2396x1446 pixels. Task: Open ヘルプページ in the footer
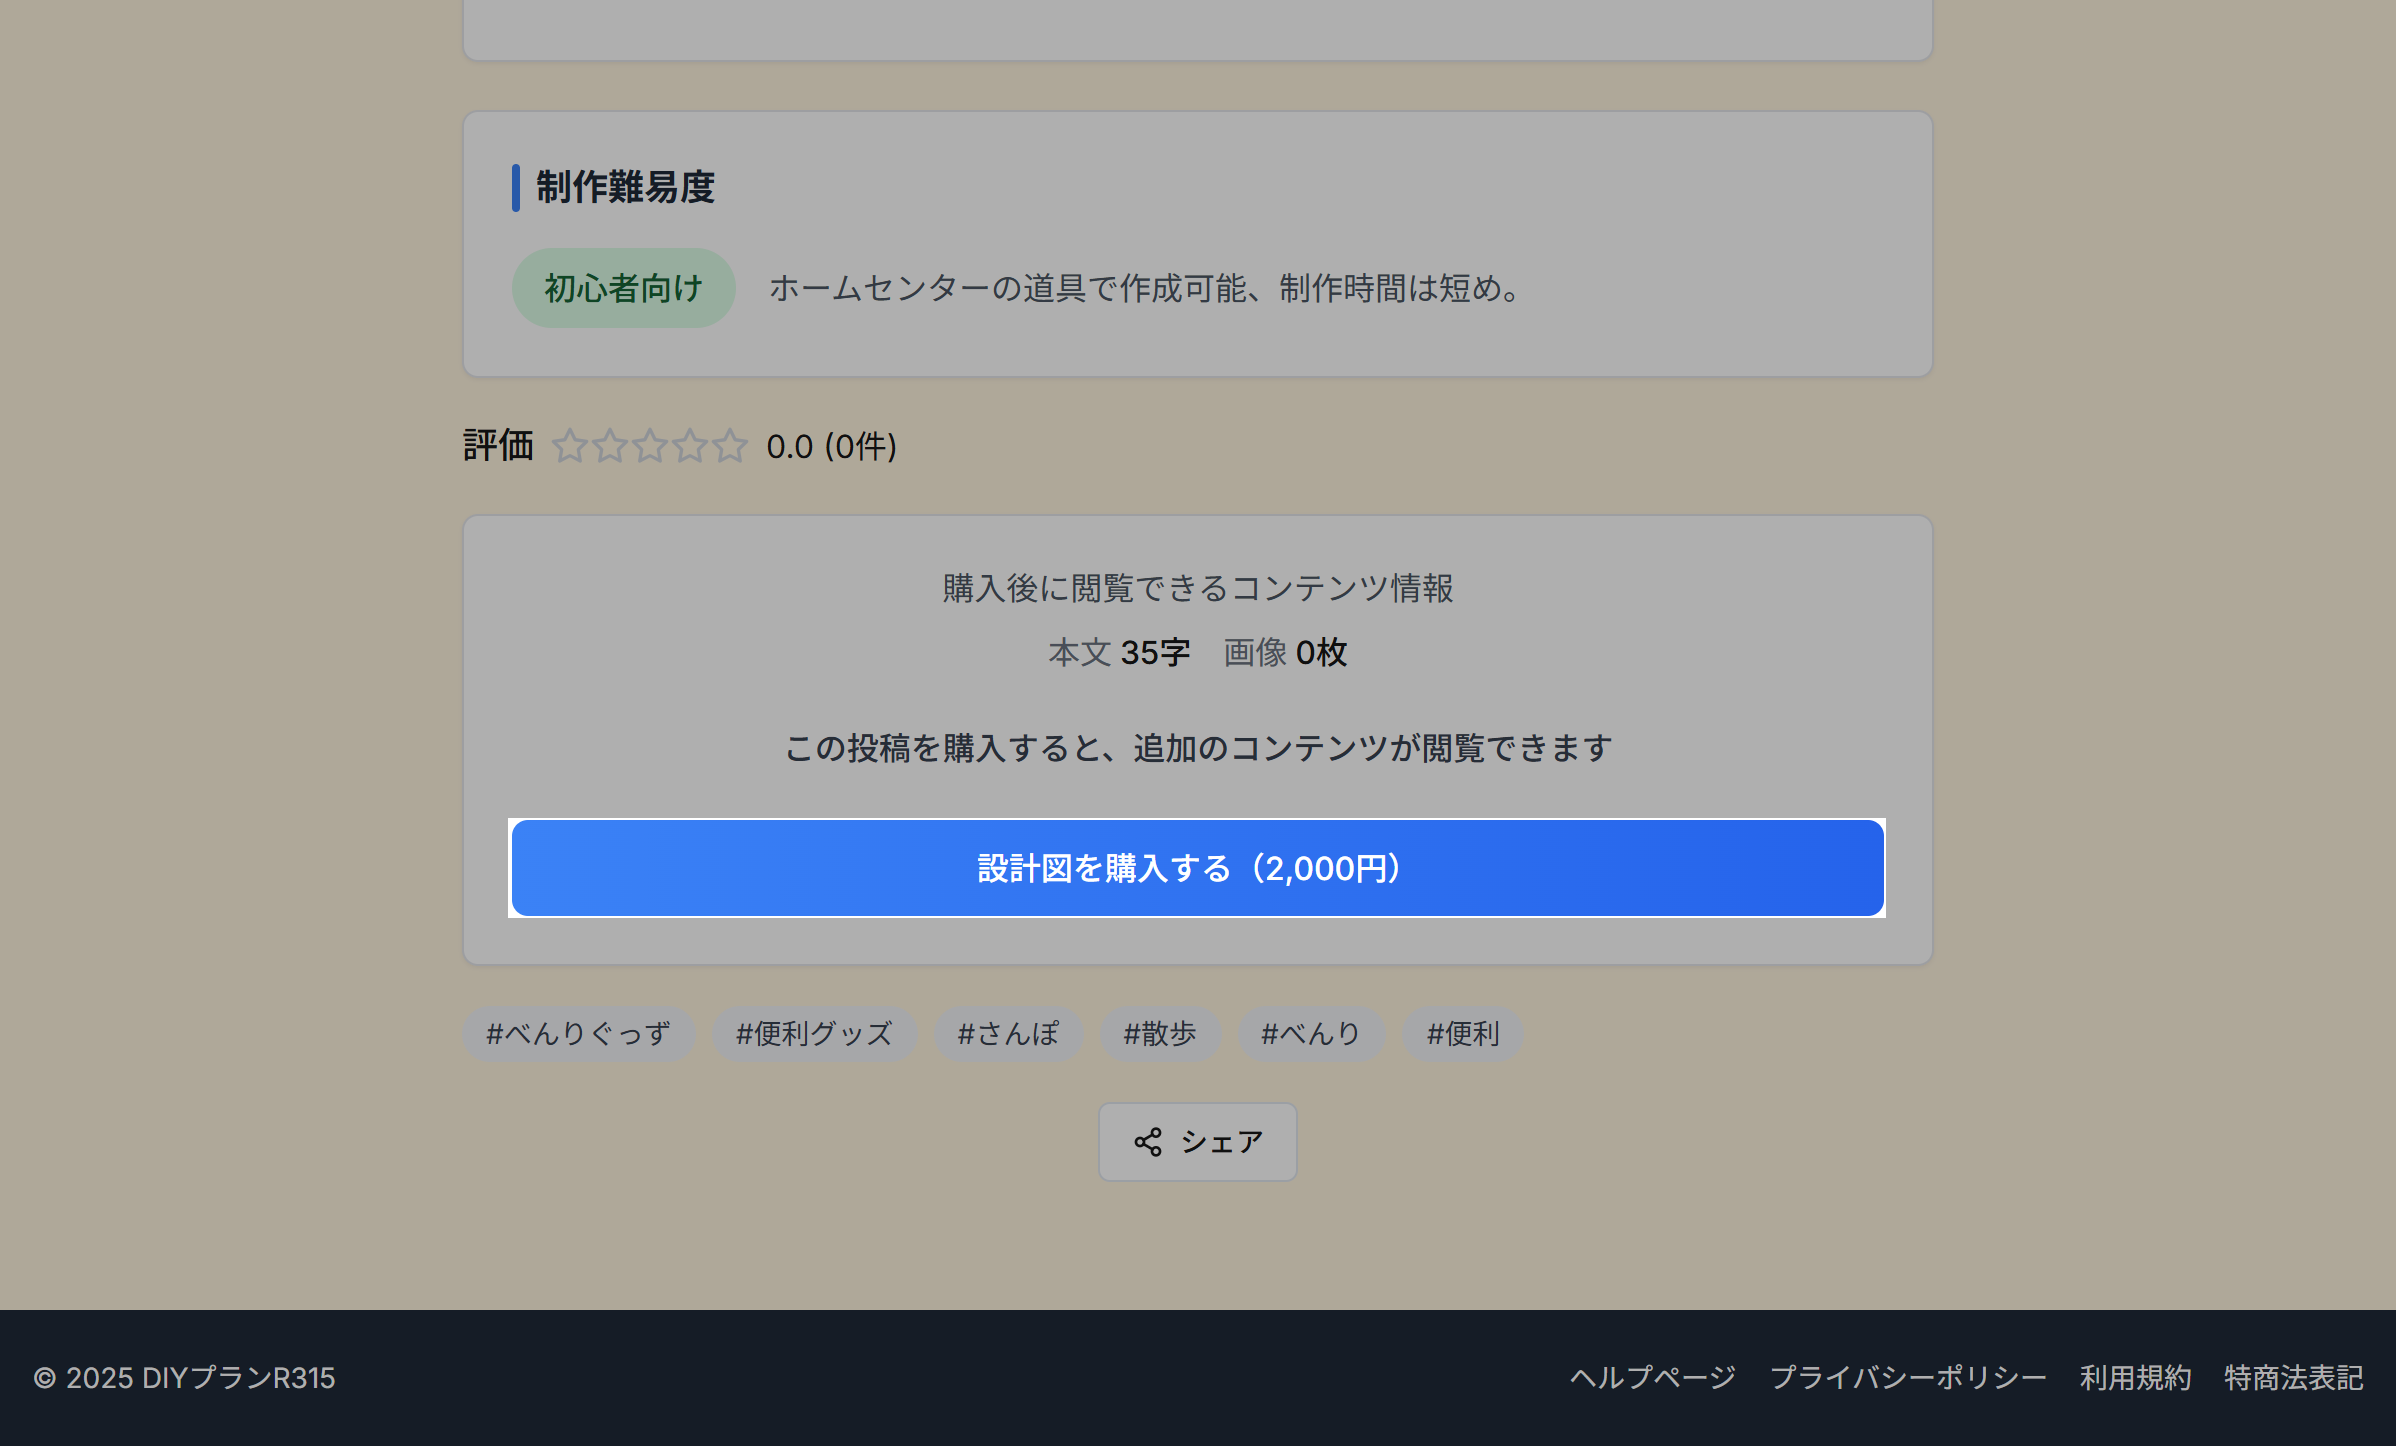point(1652,1378)
